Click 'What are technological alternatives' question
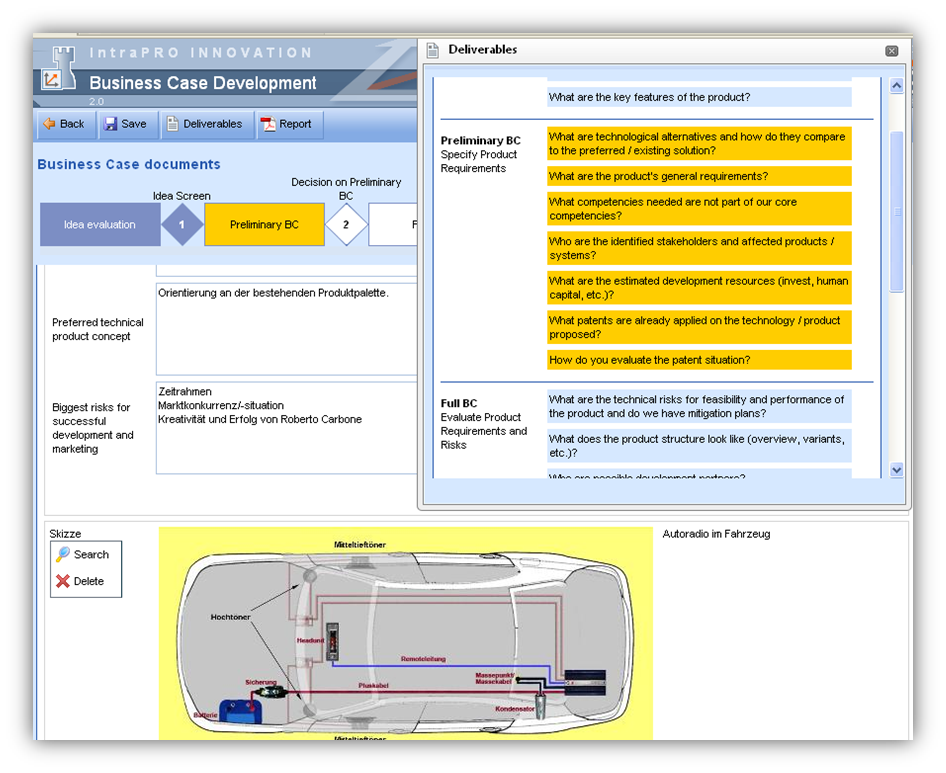 [699, 144]
